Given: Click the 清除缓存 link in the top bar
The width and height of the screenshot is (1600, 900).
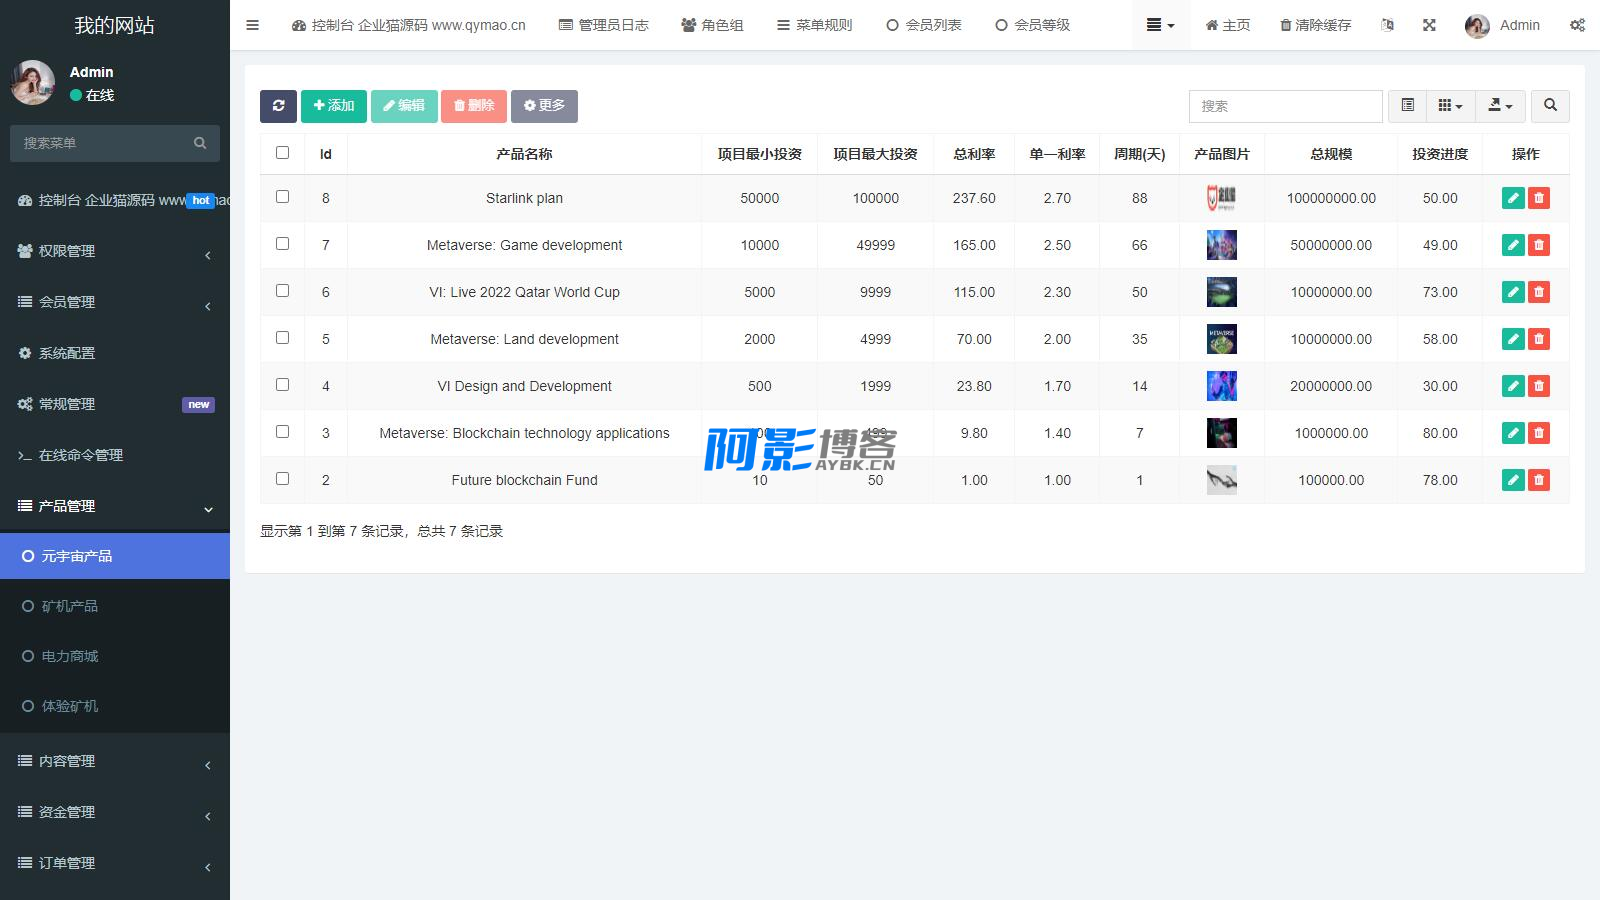Looking at the screenshot, I should (x=1315, y=25).
